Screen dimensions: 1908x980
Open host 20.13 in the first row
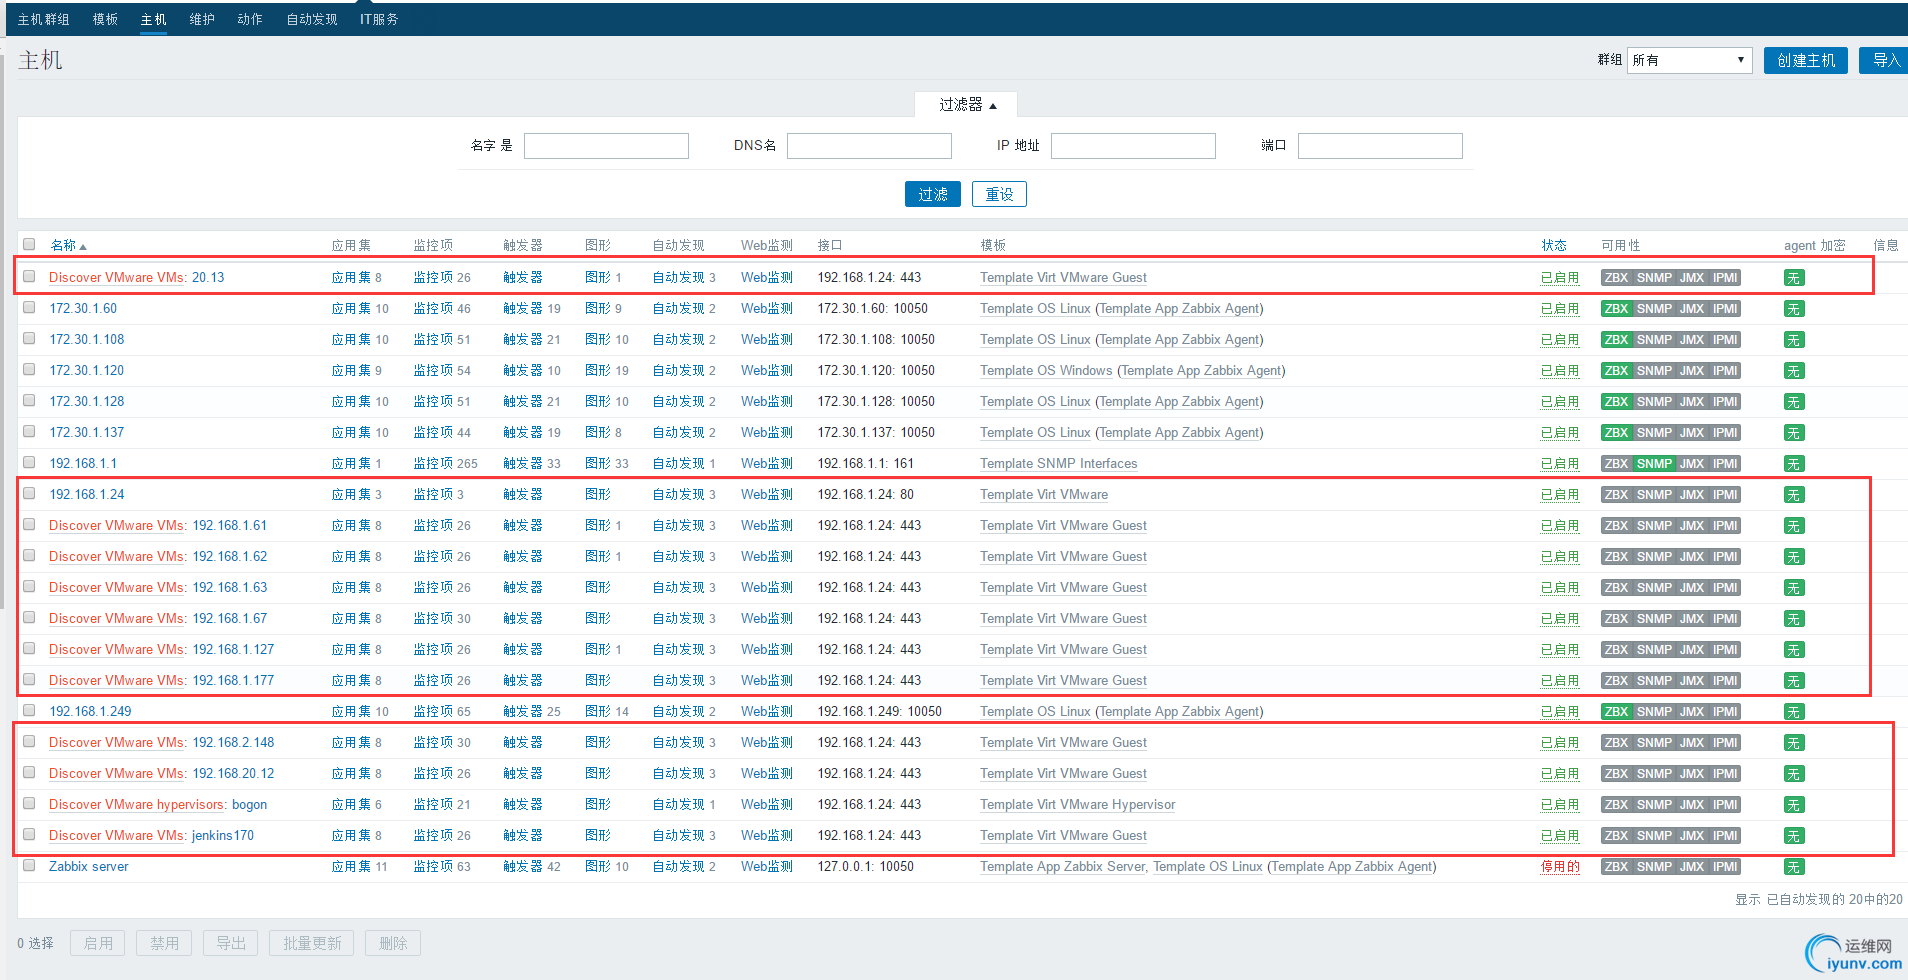(x=208, y=277)
